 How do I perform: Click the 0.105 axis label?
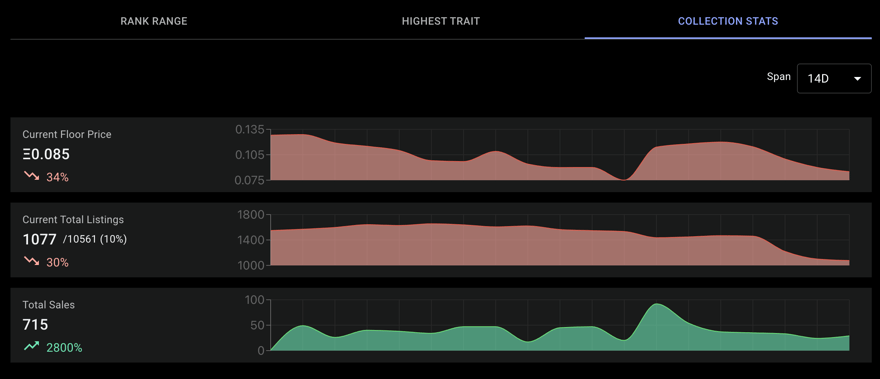point(249,155)
